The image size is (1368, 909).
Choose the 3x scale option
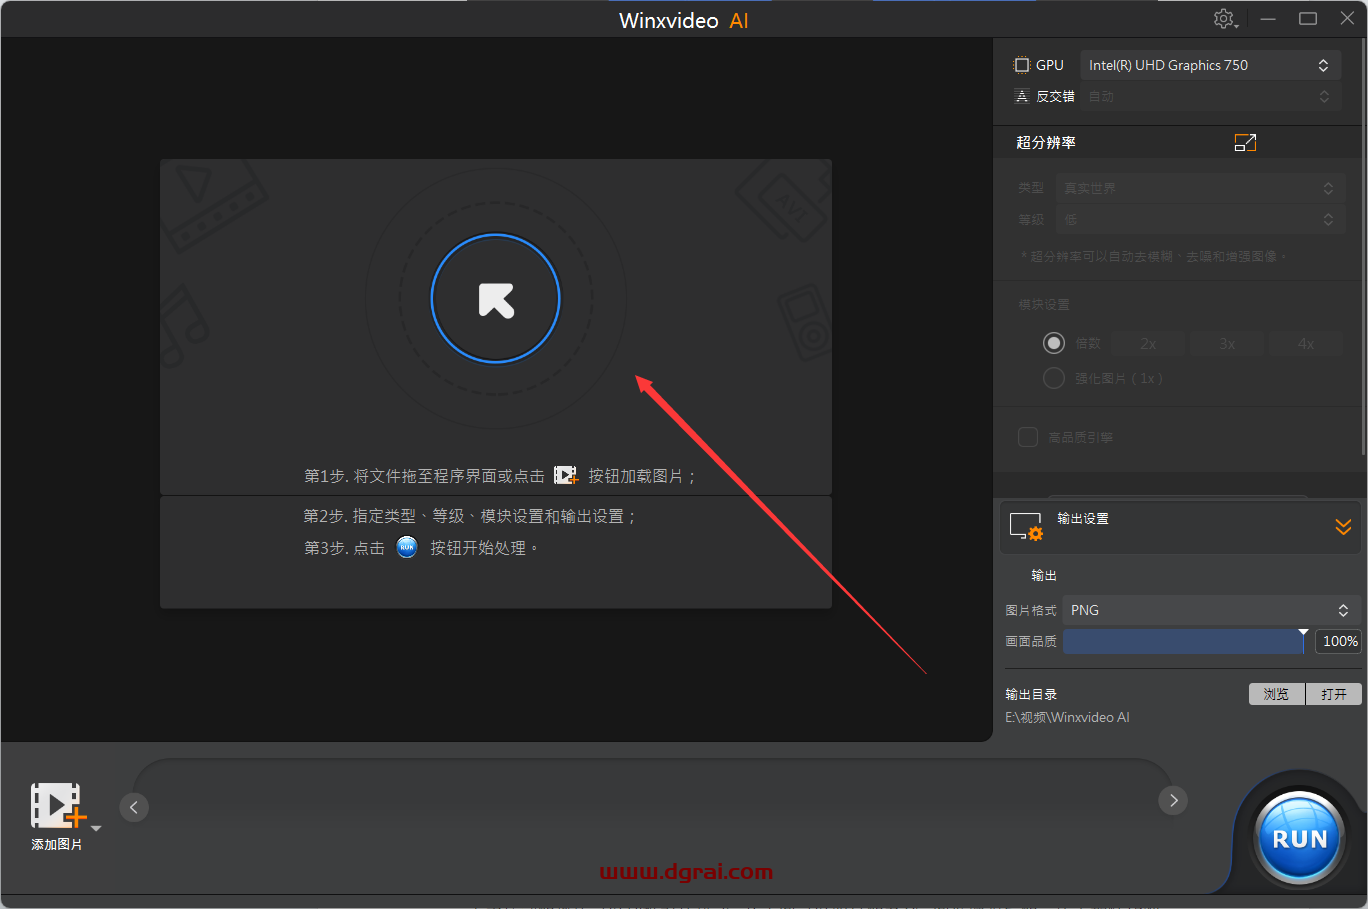point(1227,343)
